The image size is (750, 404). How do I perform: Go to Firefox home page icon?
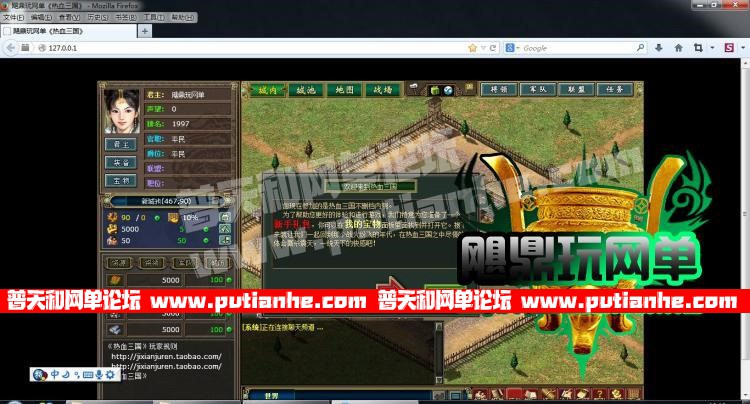pyautogui.click(x=678, y=48)
